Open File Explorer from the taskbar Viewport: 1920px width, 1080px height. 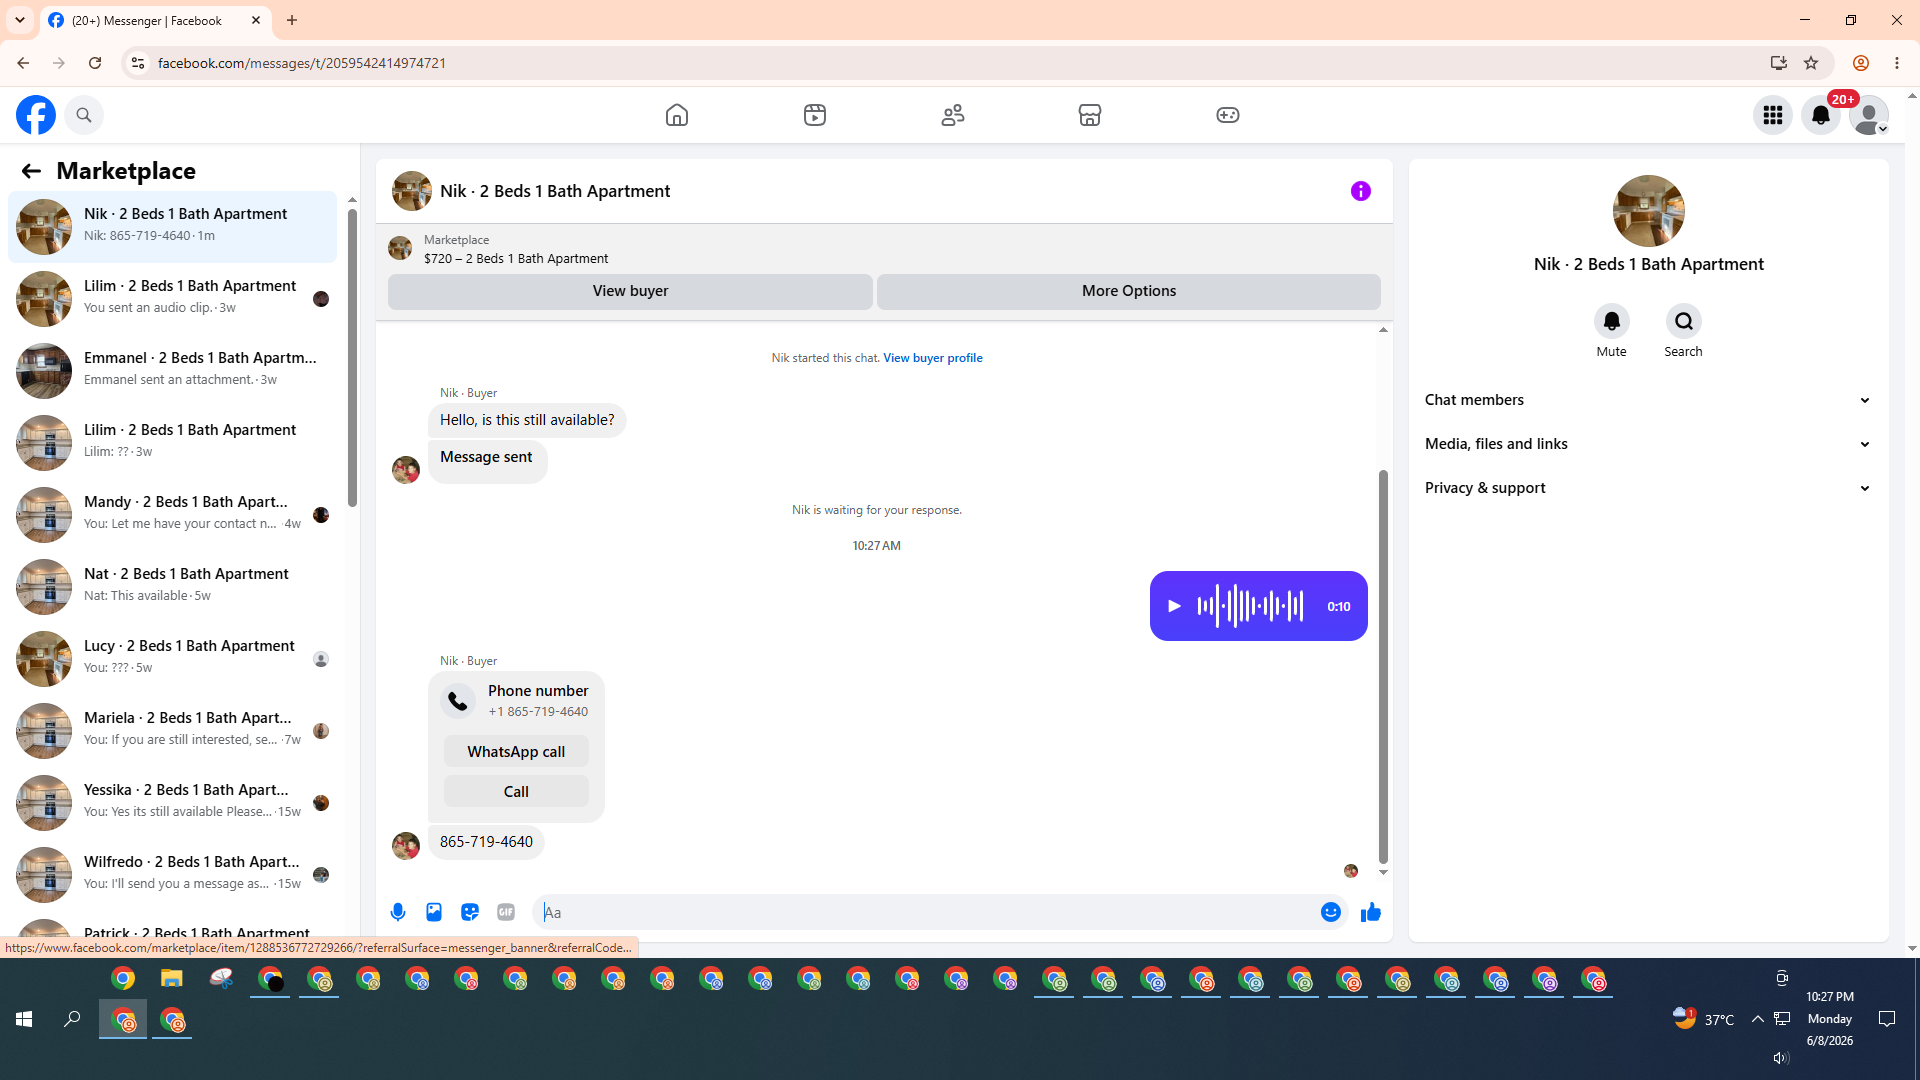point(172,978)
